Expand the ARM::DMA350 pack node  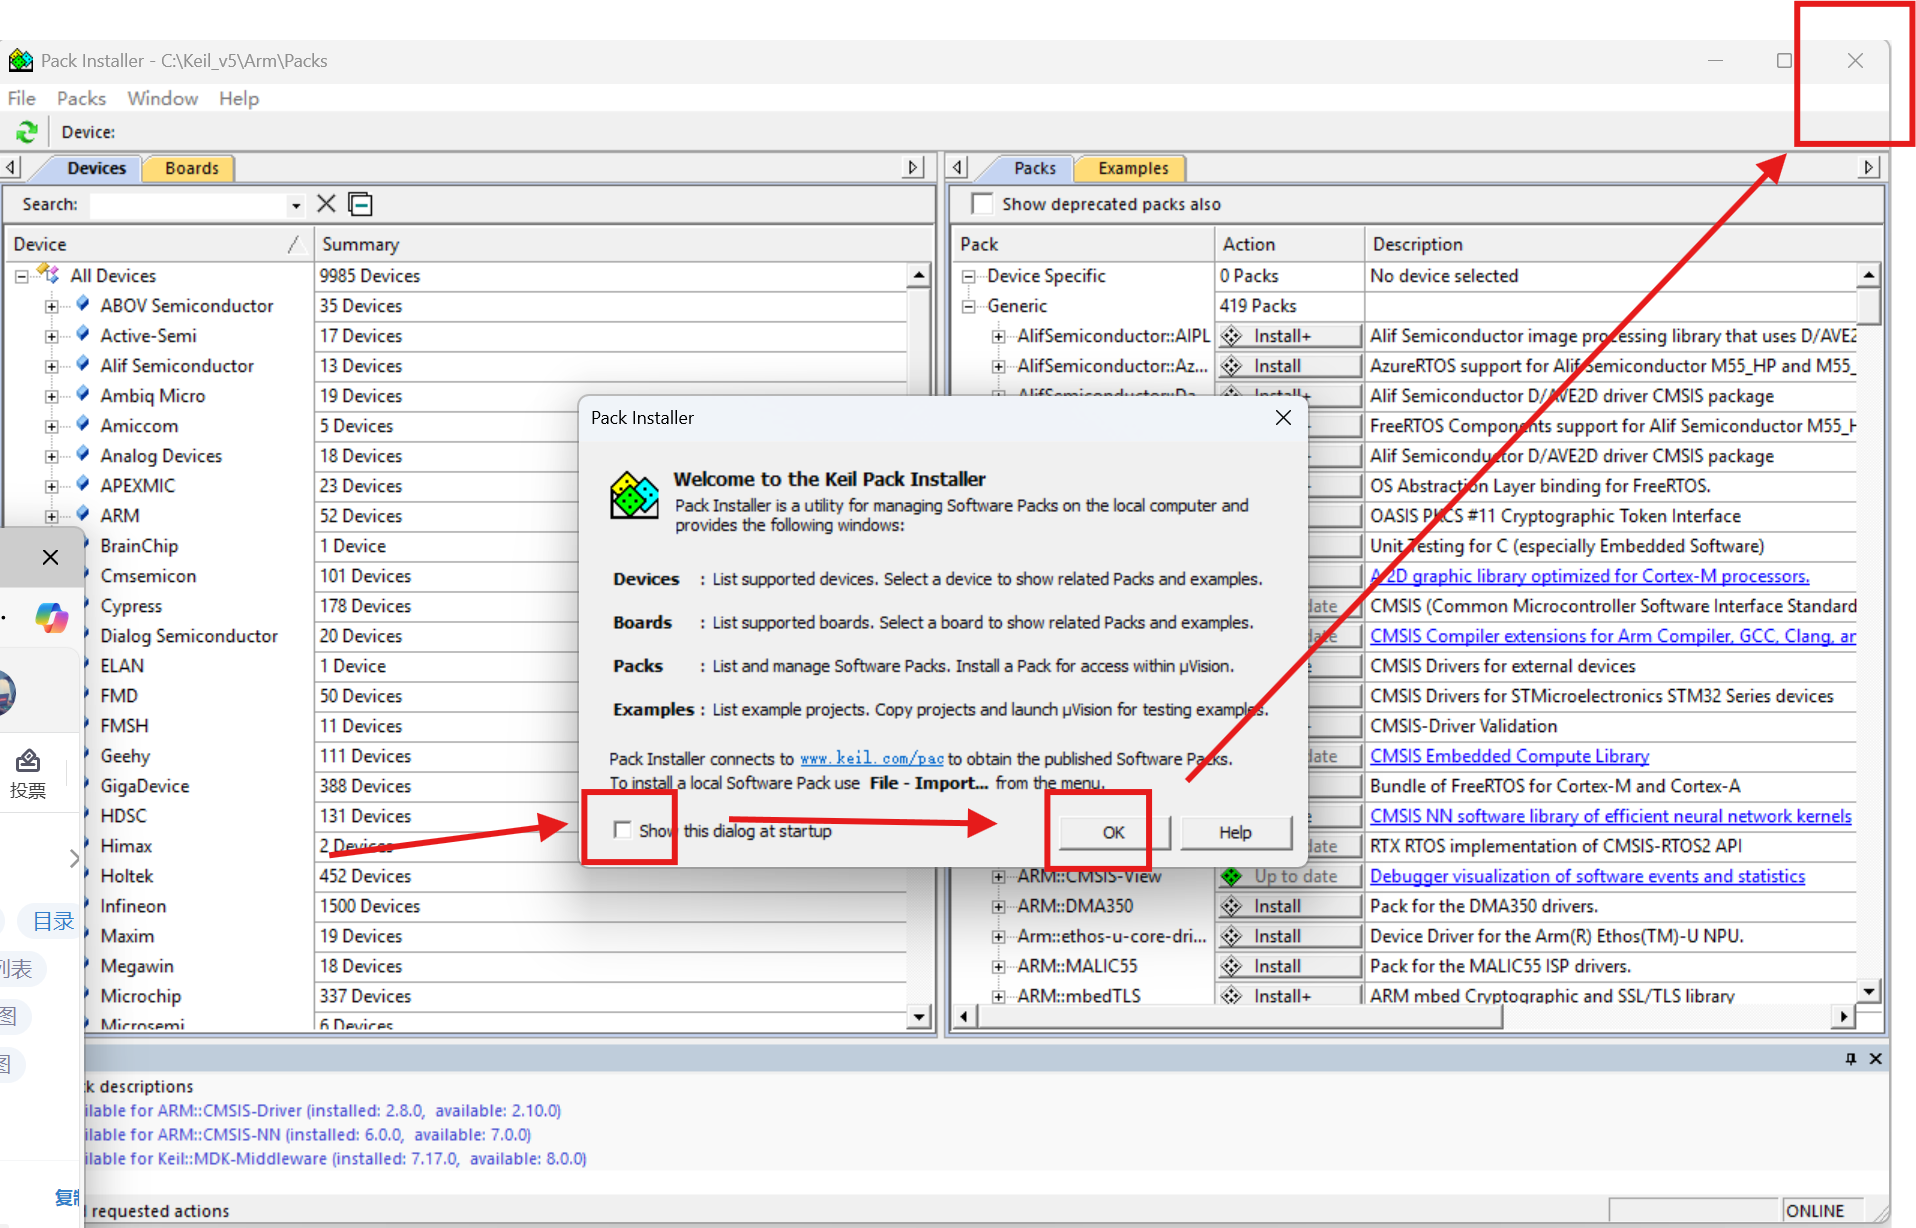tap(998, 906)
